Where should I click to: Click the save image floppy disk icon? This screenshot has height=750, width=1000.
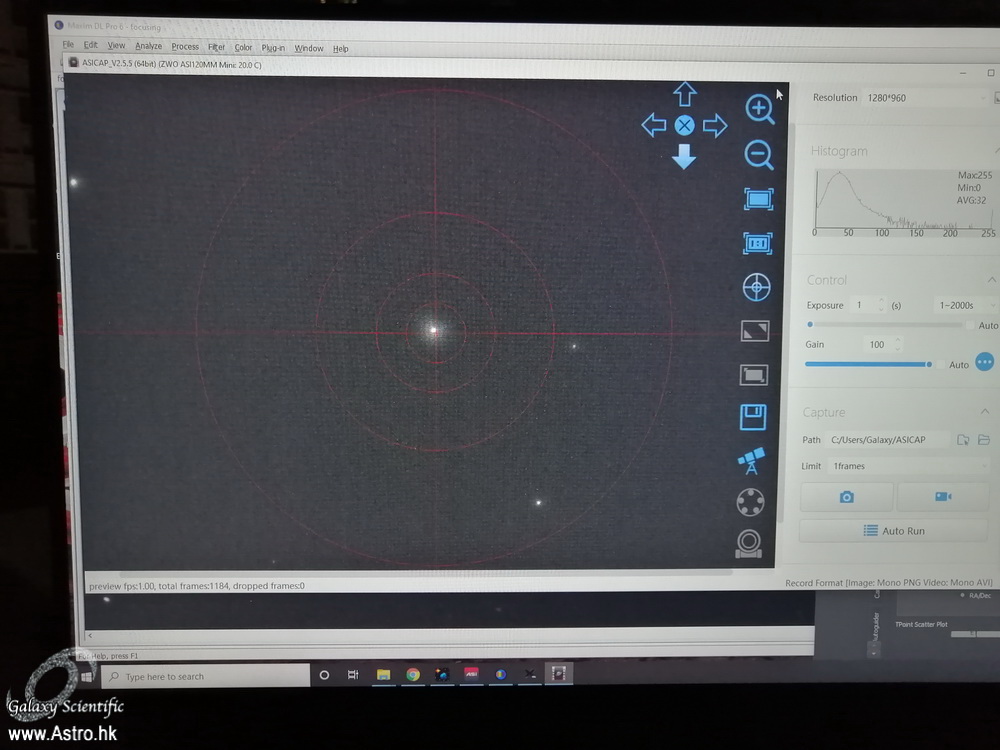(753, 417)
